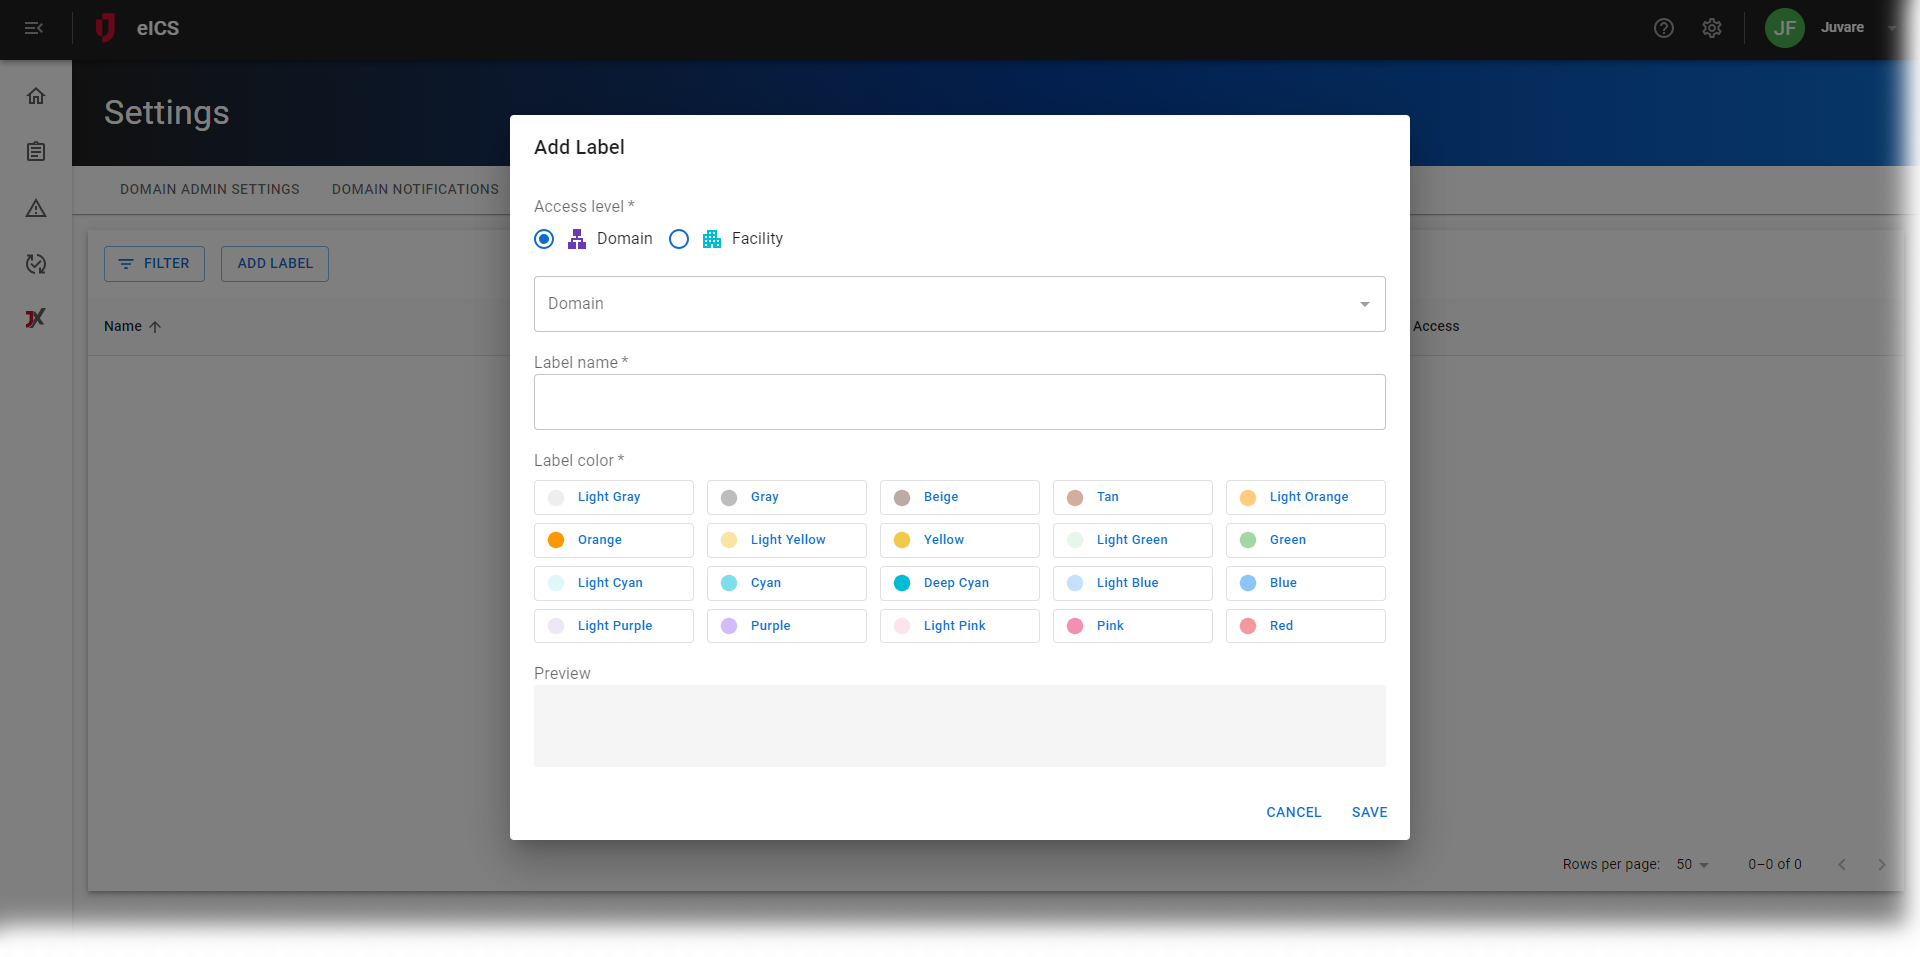Viewport: 1920px width, 957px height.
Task: Open the JX application icon at sidebar bottom
Action: pyautogui.click(x=36, y=318)
